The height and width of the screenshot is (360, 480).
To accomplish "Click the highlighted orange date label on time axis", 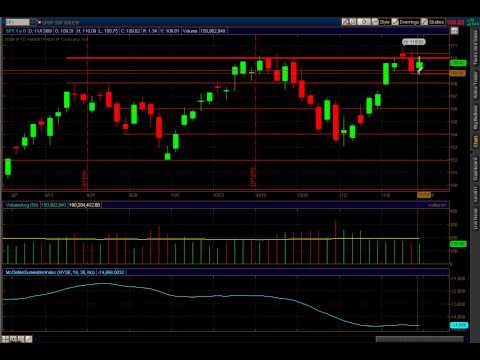I will pyautogui.click(x=424, y=195).
